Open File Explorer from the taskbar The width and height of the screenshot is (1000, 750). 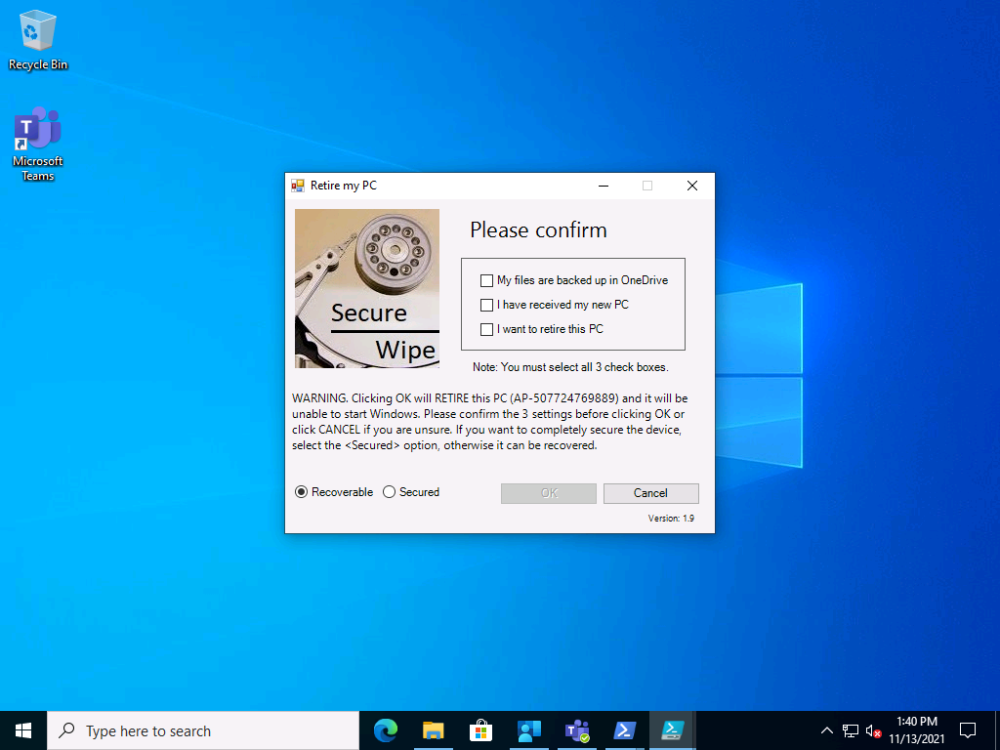click(x=433, y=731)
